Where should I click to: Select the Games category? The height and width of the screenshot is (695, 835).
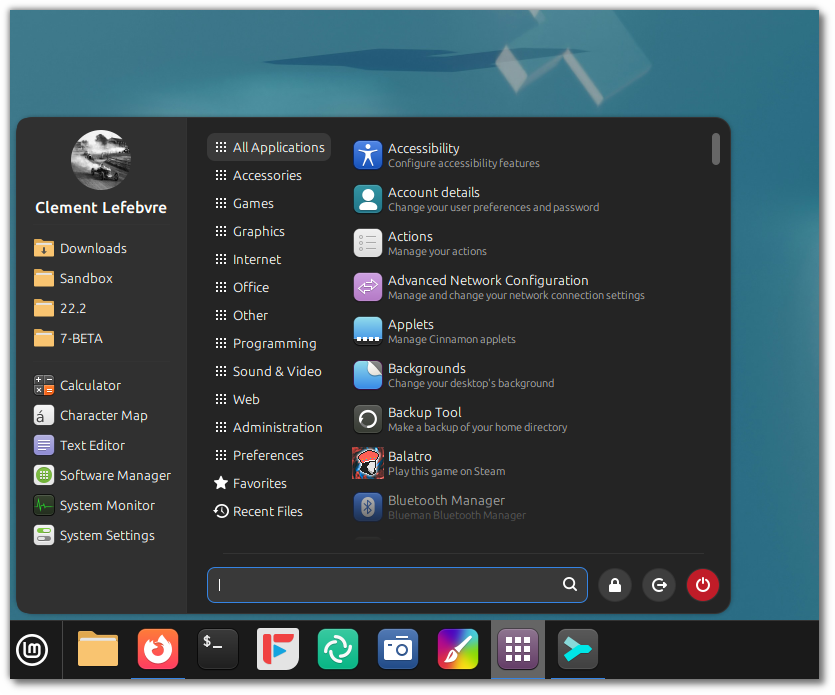(x=253, y=203)
